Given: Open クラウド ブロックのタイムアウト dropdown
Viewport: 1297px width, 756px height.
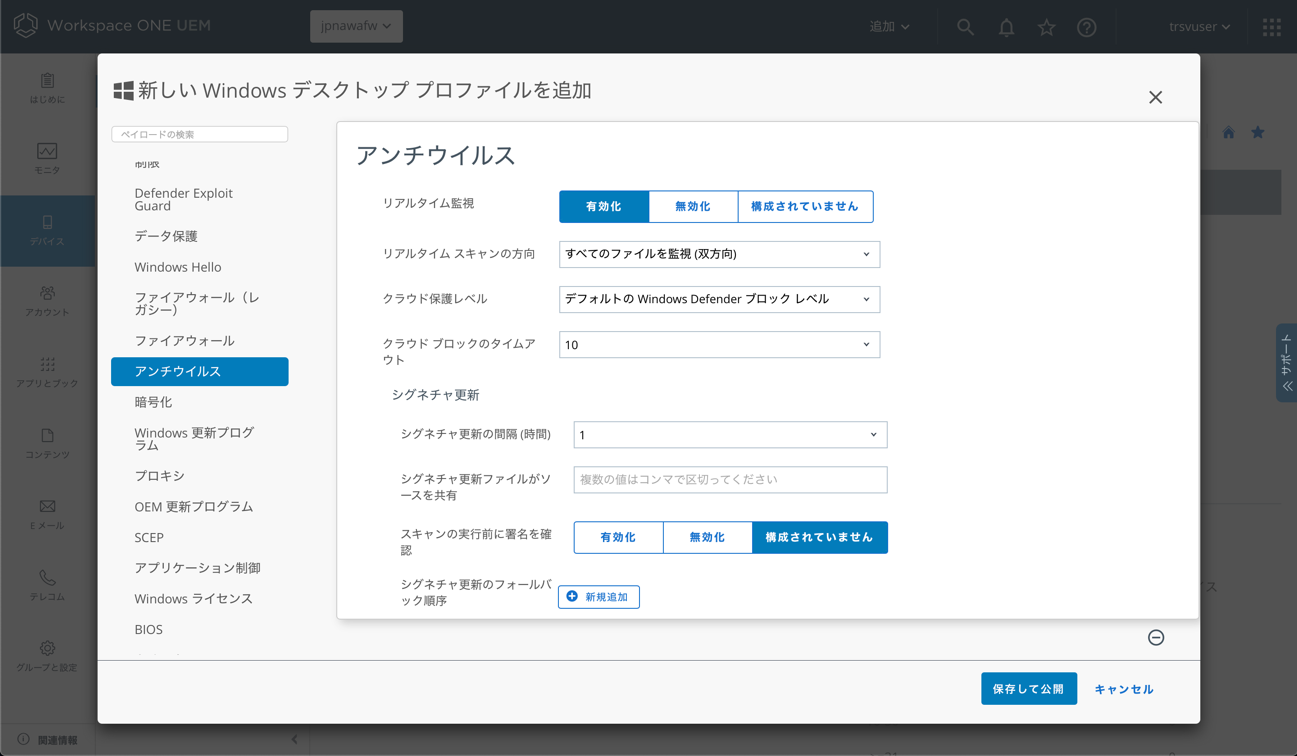Looking at the screenshot, I should [x=719, y=345].
